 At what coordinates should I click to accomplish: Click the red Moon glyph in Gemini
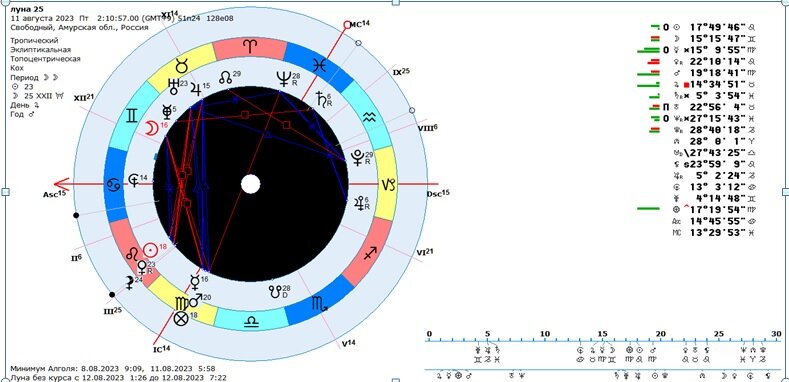coord(151,128)
